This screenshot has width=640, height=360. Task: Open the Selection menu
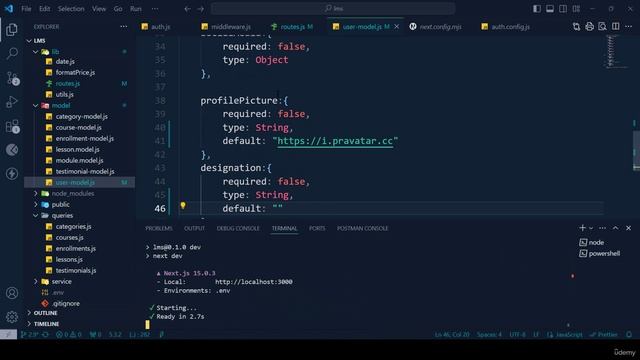coord(71,9)
